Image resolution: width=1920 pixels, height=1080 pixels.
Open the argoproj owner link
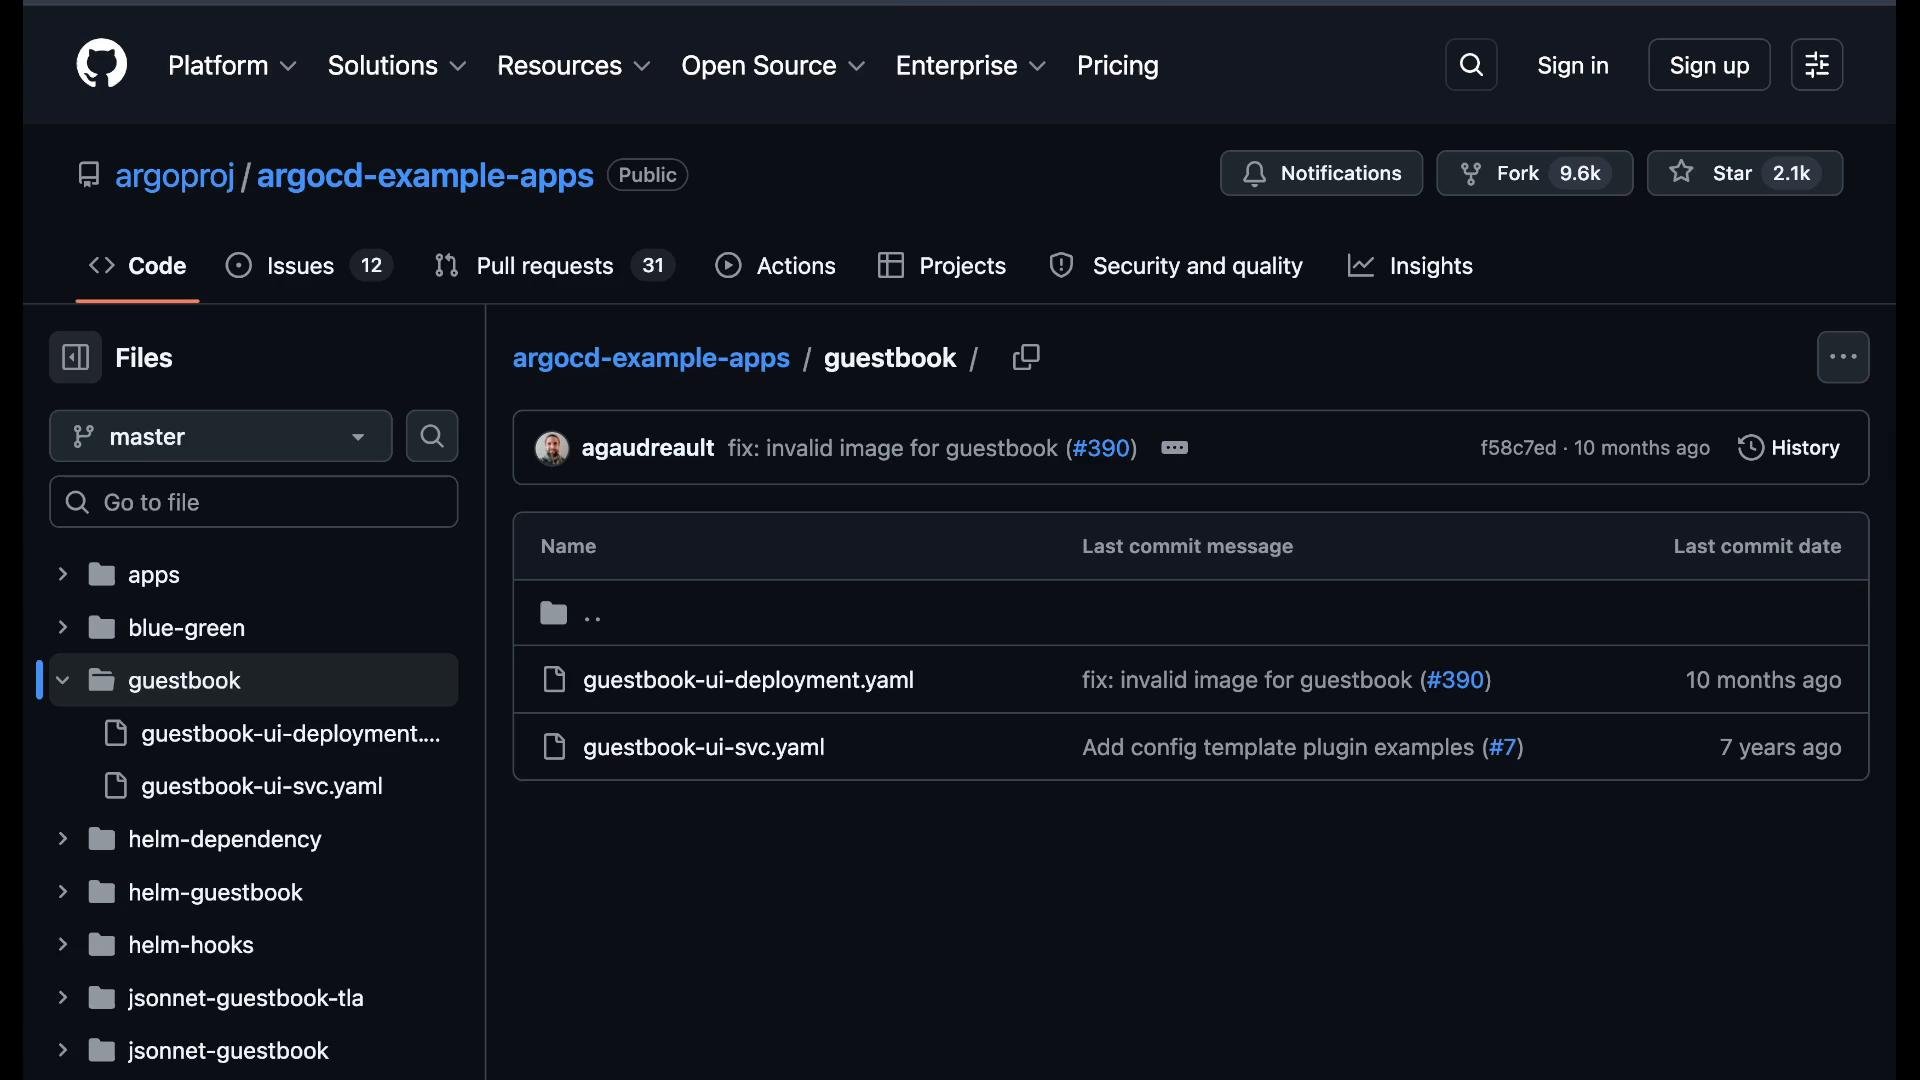[175, 175]
